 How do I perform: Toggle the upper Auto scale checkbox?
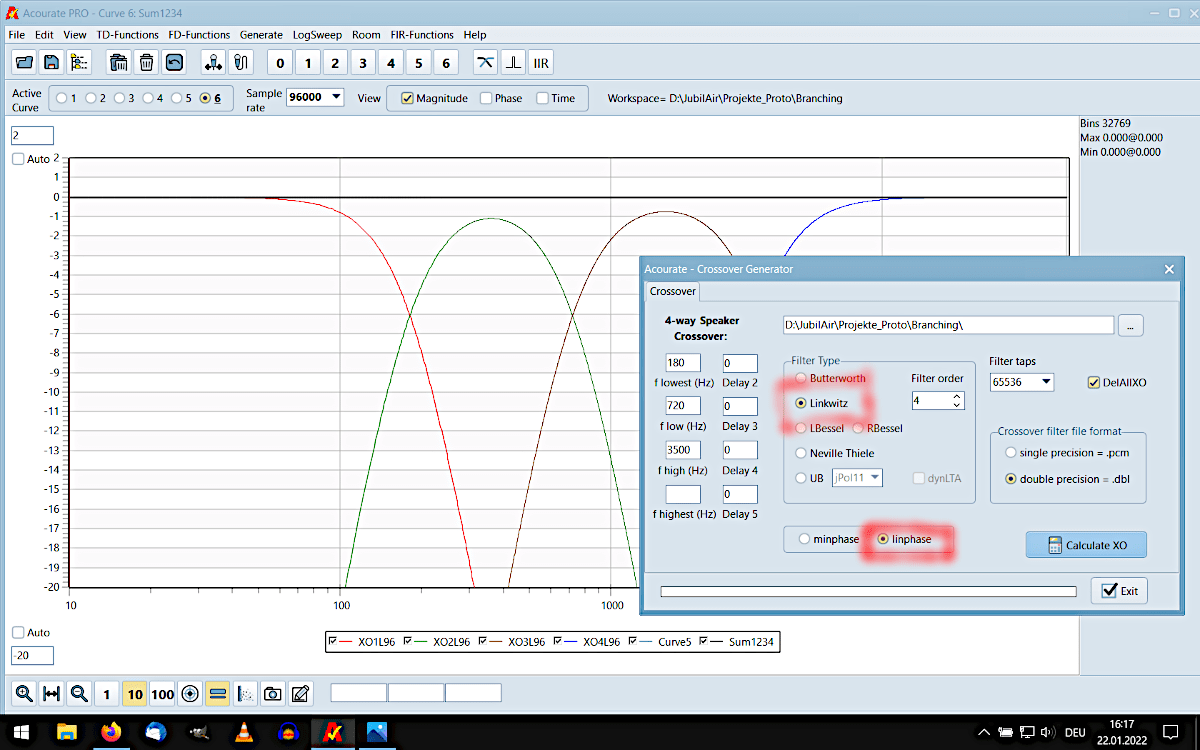(x=18, y=159)
